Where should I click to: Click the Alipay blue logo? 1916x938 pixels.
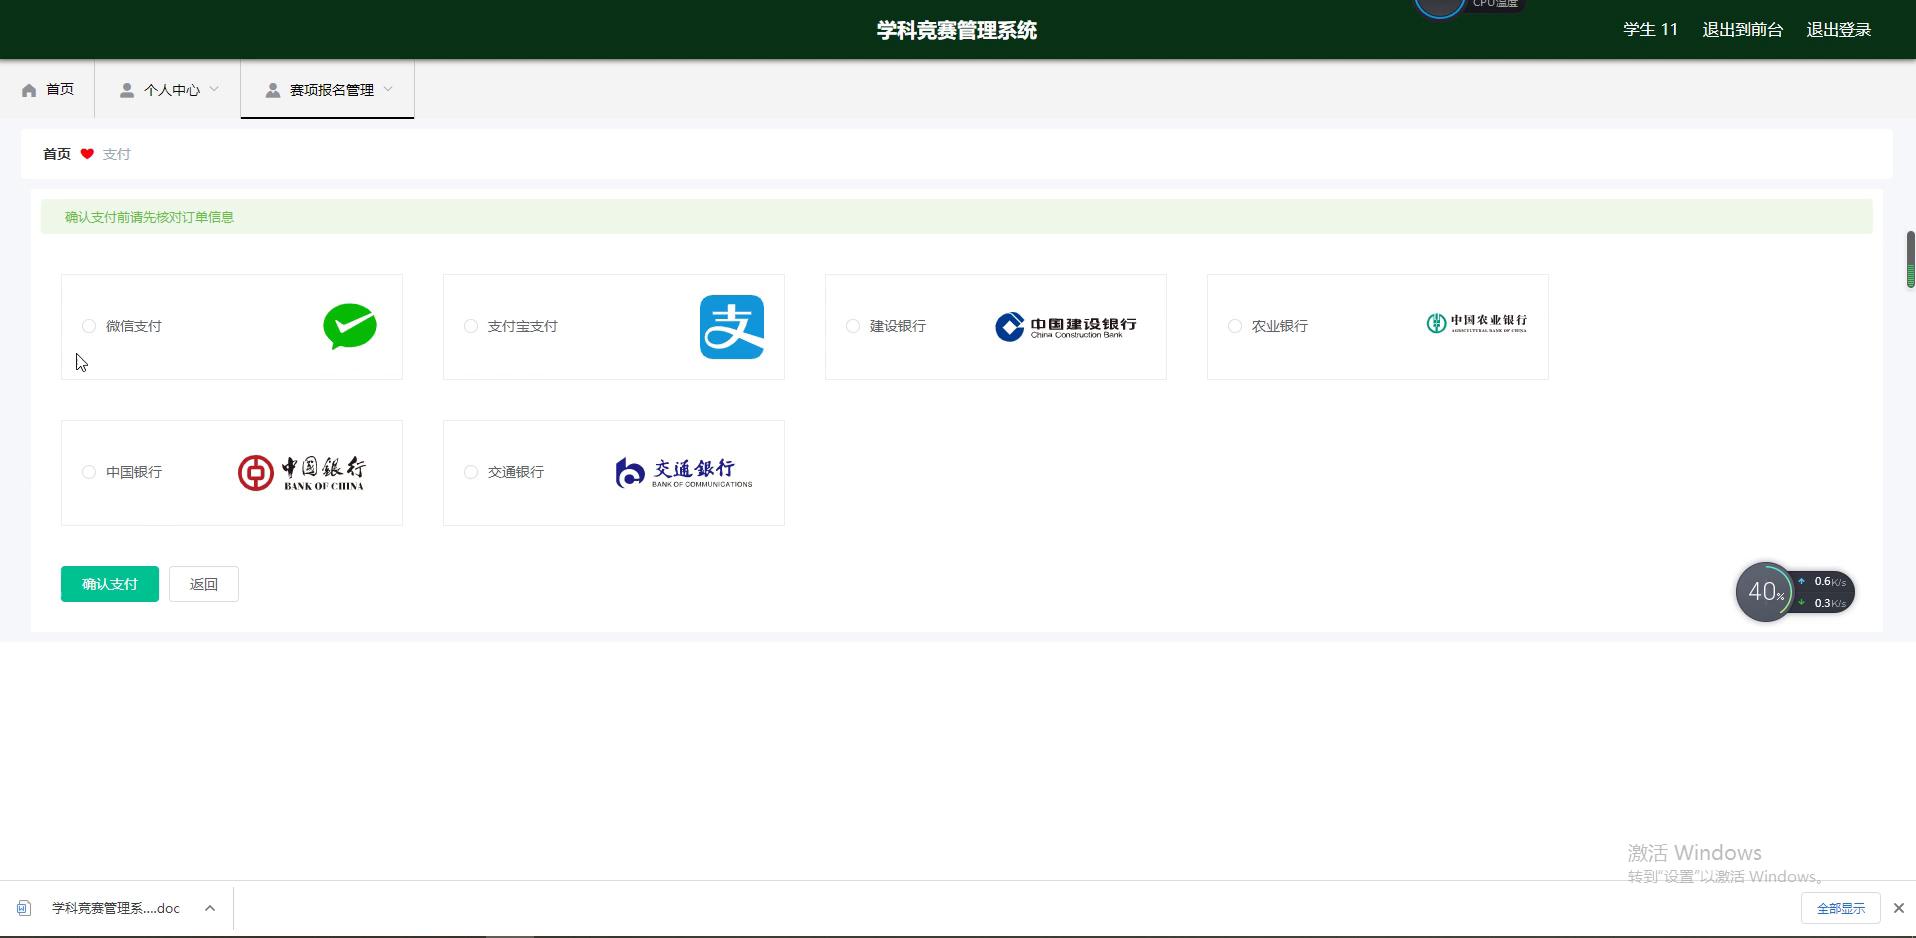click(731, 327)
